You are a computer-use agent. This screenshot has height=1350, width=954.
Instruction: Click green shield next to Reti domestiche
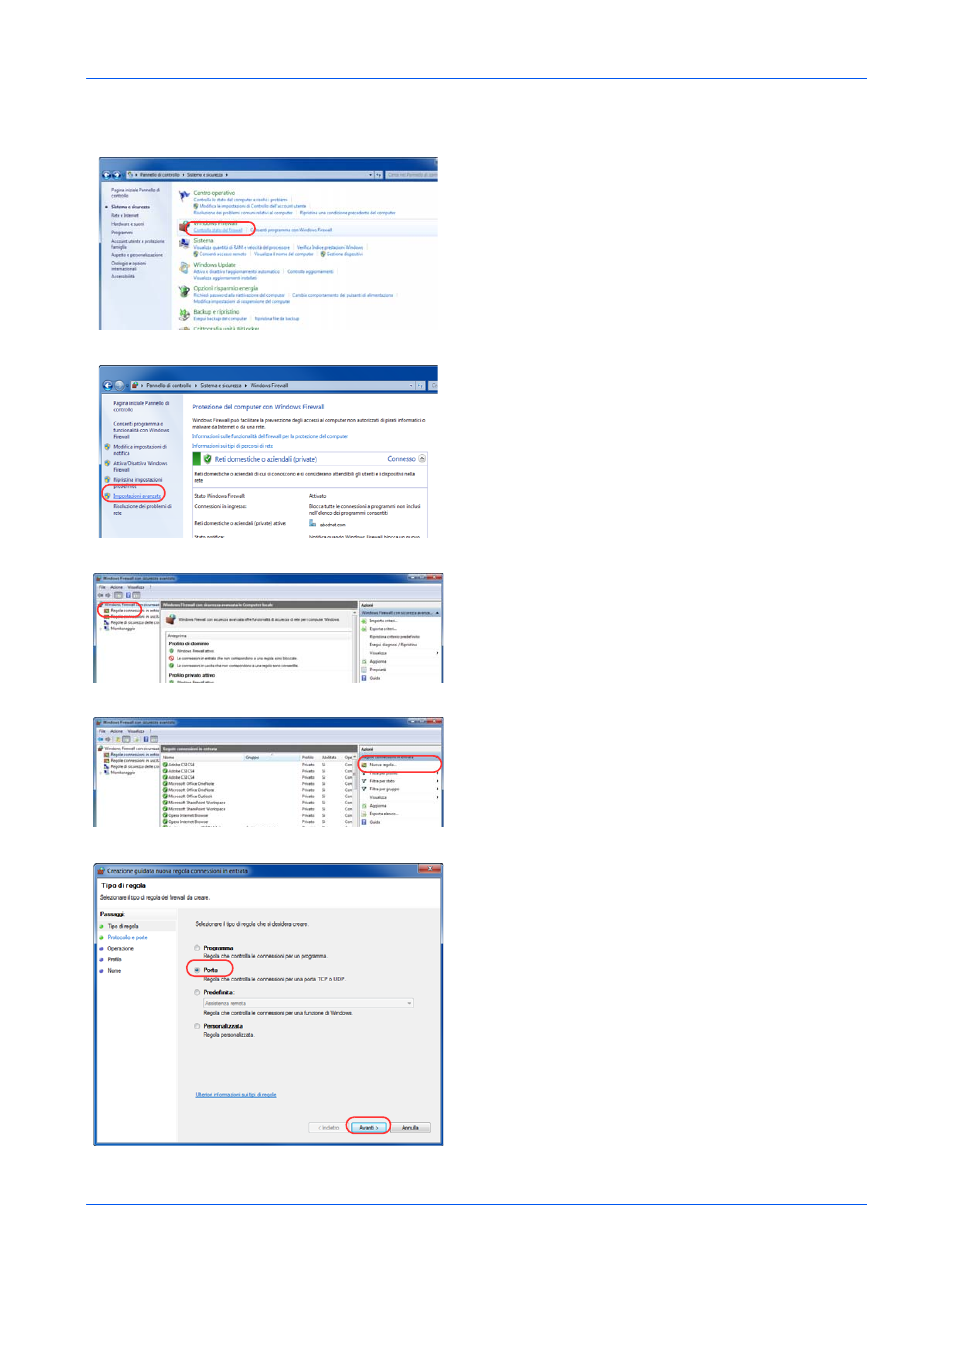[207, 459]
